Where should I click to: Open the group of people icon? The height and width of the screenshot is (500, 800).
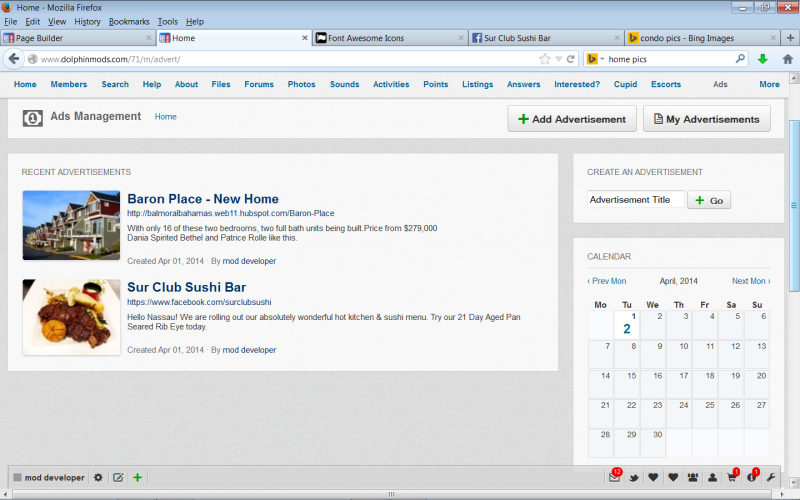tap(692, 478)
